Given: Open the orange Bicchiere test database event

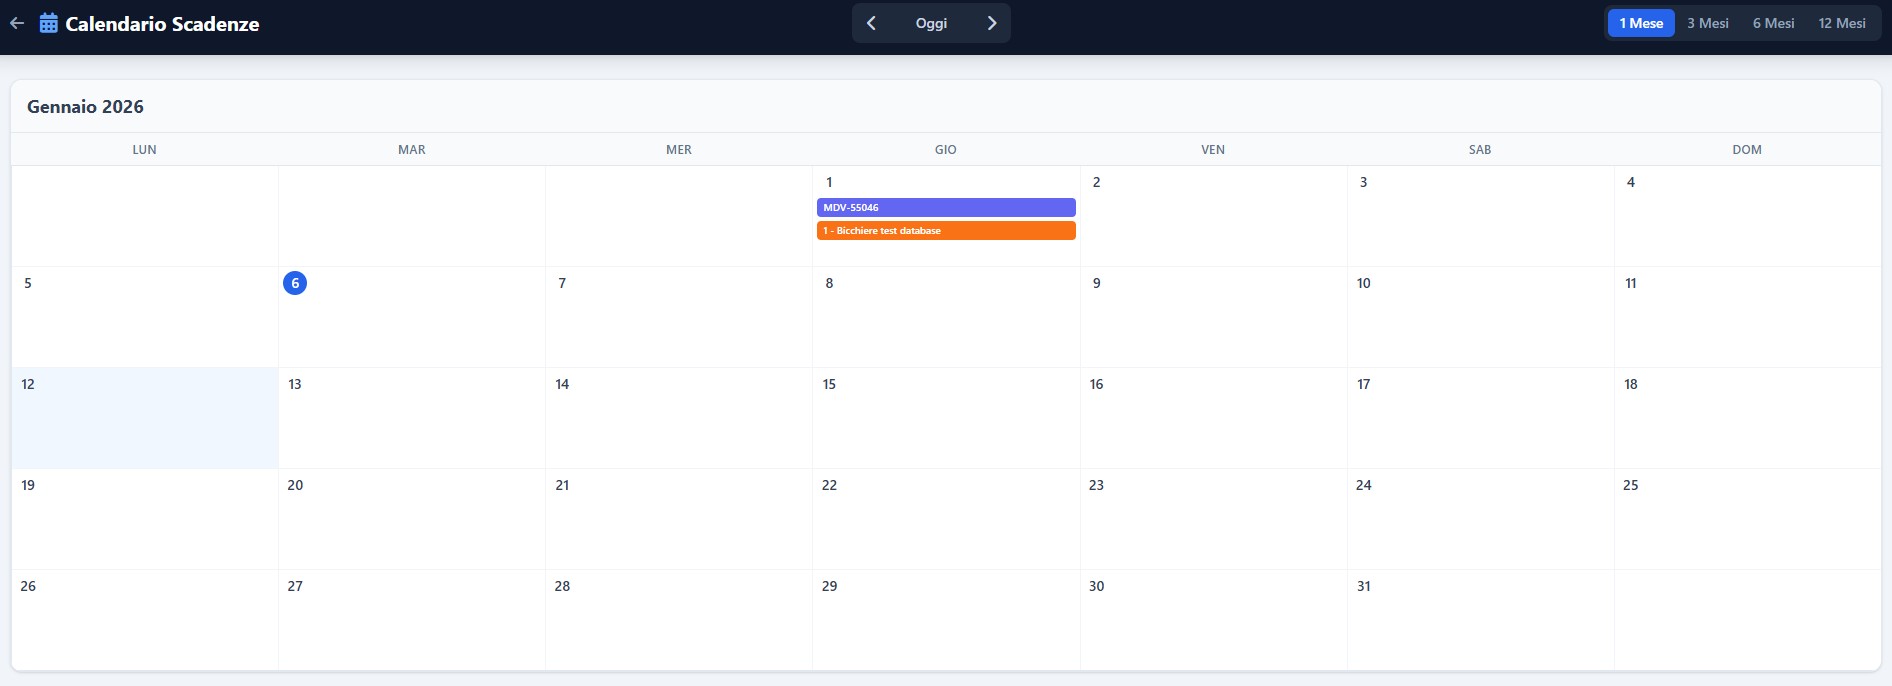Looking at the screenshot, I should click(946, 231).
